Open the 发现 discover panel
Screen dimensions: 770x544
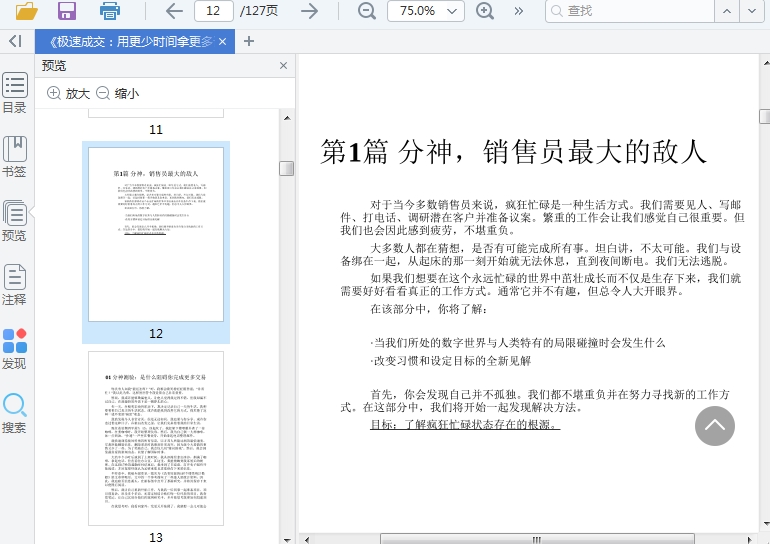[x=15, y=349]
